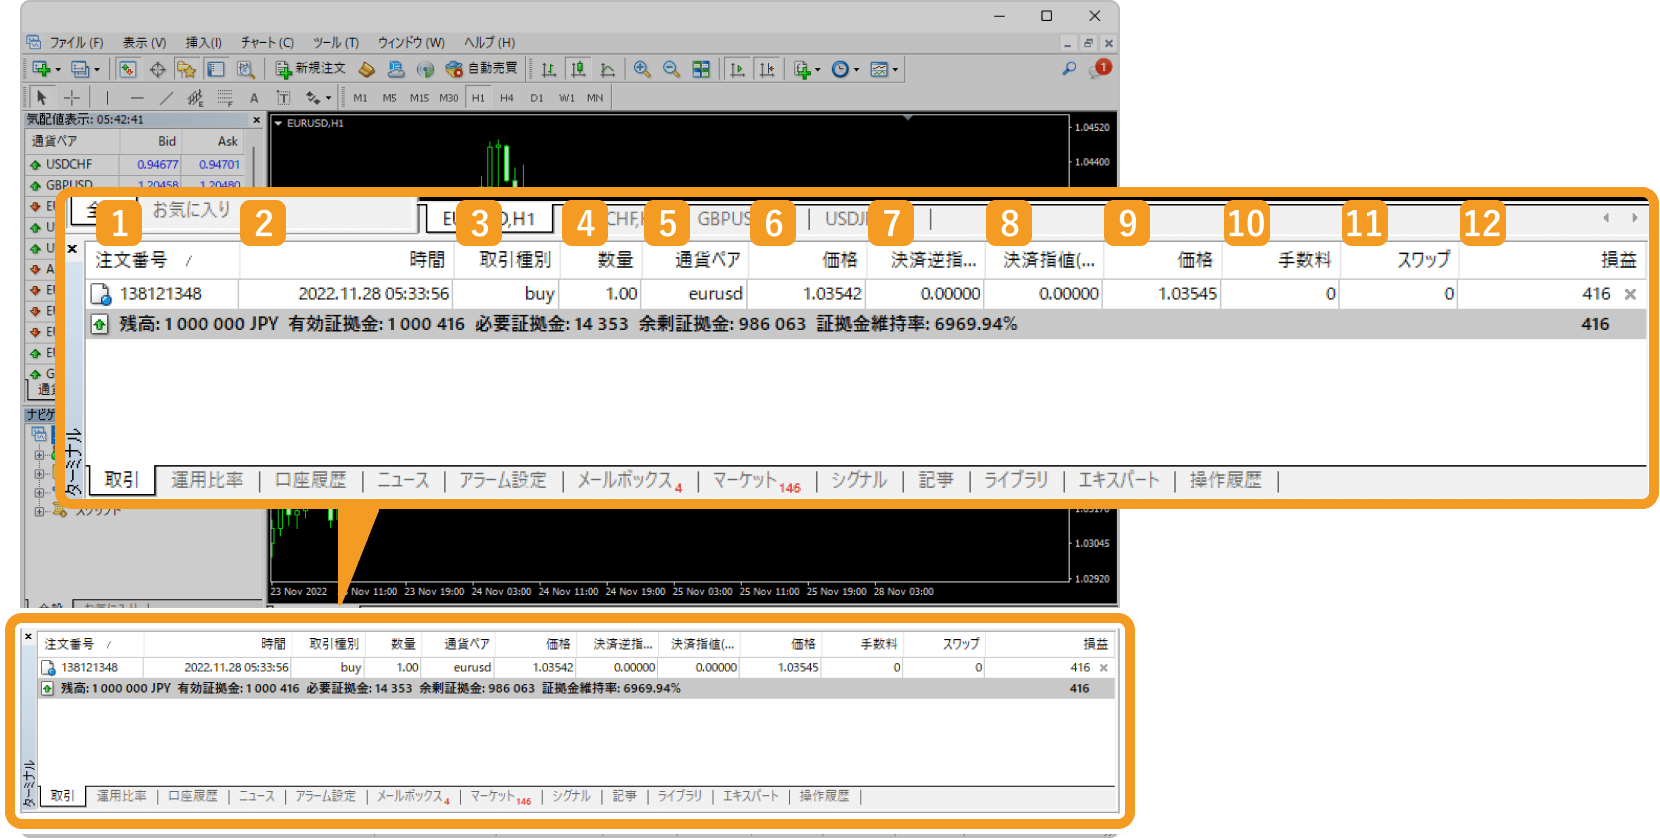Open the ファイル (F) menu
Screen dimensions: 1660x838
[76, 42]
